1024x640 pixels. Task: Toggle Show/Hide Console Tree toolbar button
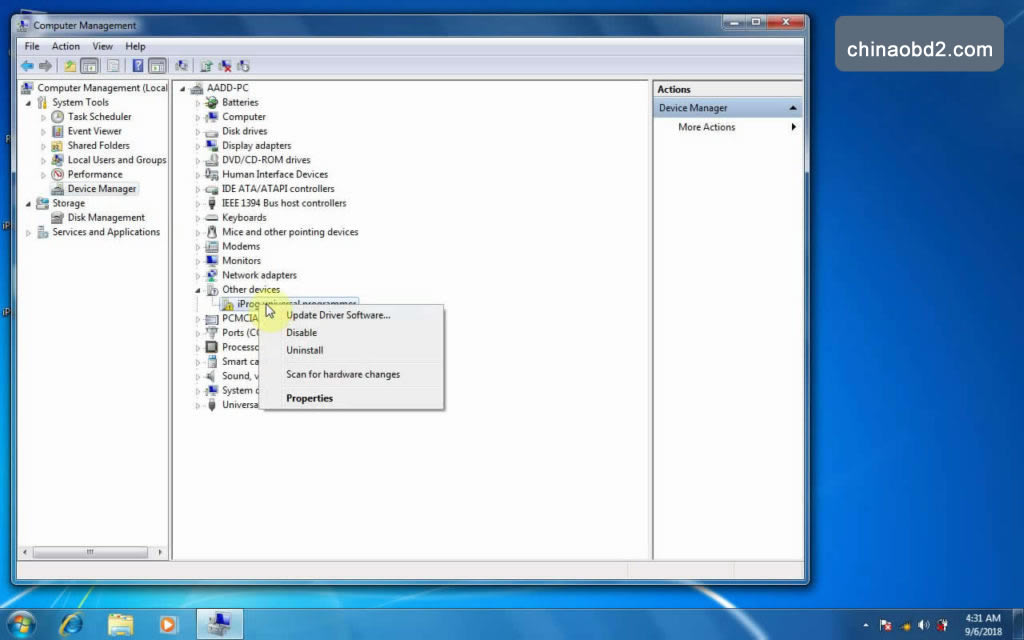89,66
